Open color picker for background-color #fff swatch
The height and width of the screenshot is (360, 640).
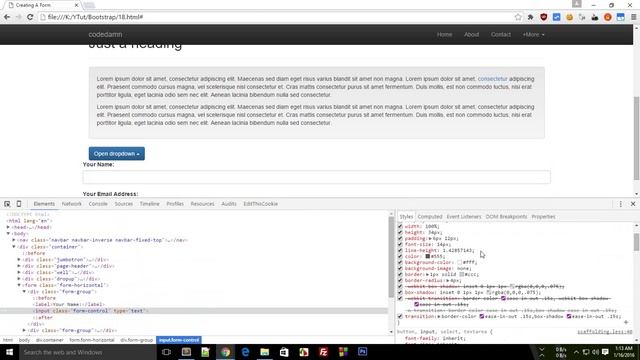point(459,262)
